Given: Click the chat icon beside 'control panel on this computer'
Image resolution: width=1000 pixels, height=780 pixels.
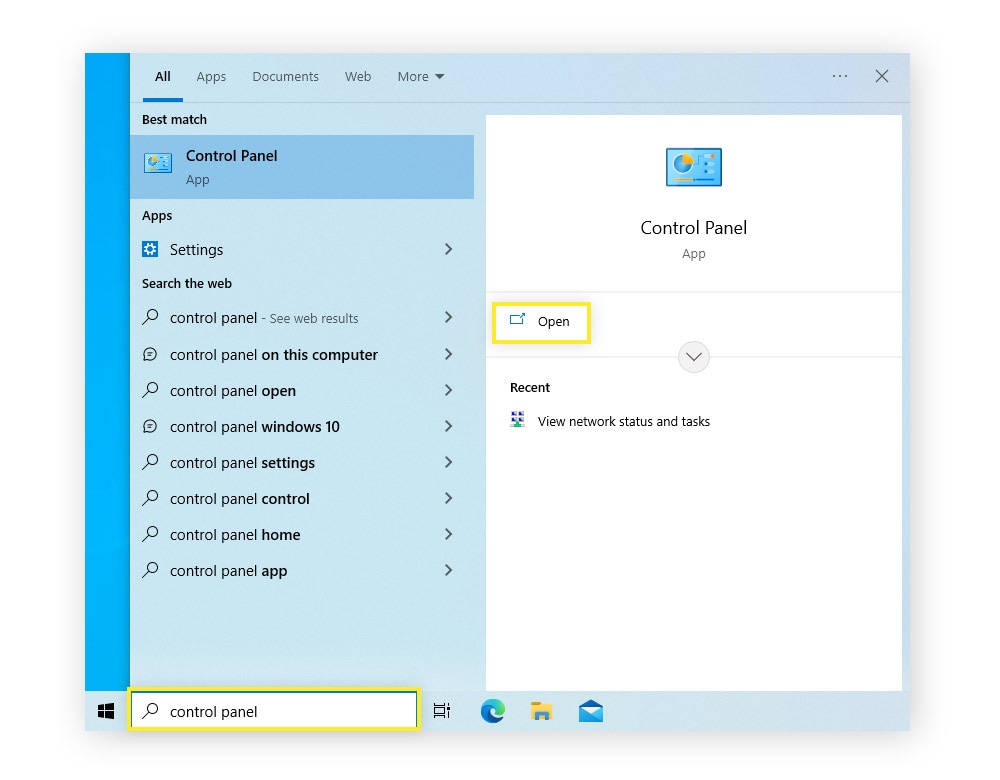Looking at the screenshot, I should tap(150, 354).
